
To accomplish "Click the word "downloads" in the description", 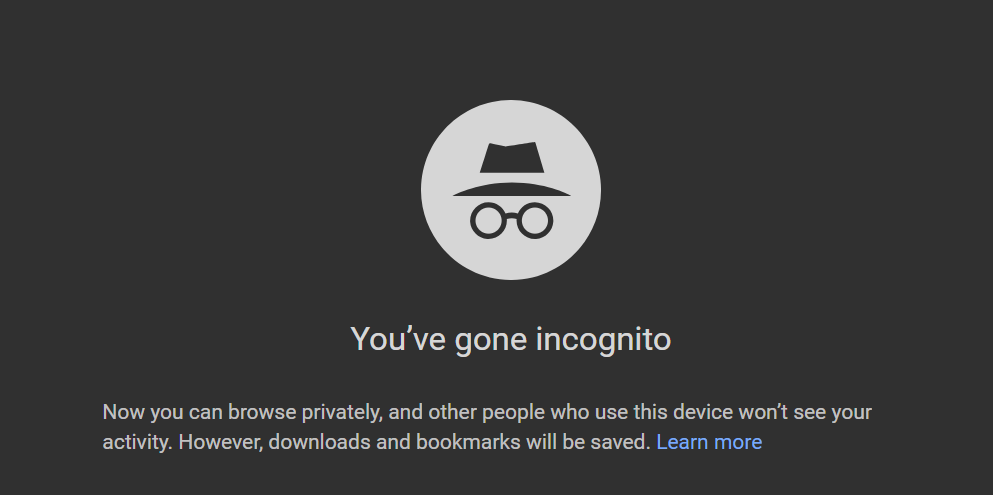I will [x=316, y=442].
